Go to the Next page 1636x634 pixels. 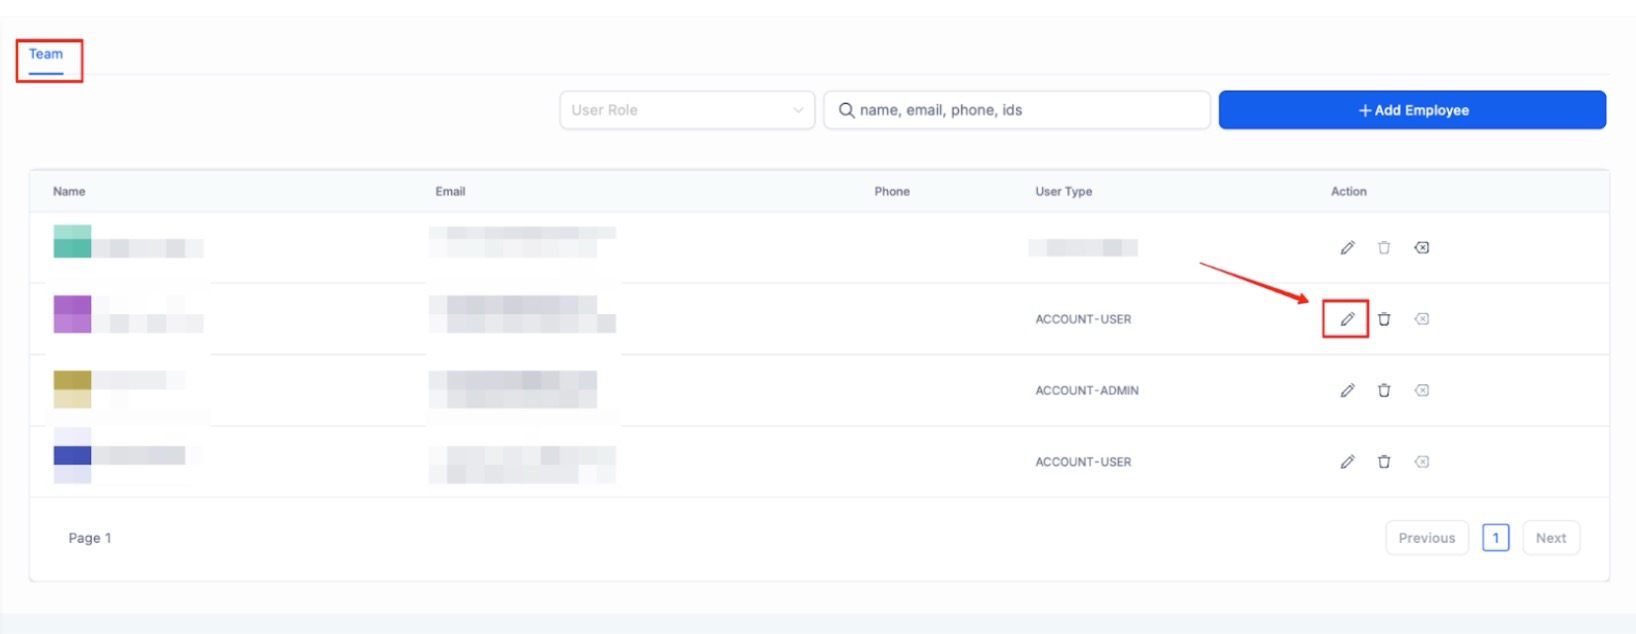[x=1550, y=538]
